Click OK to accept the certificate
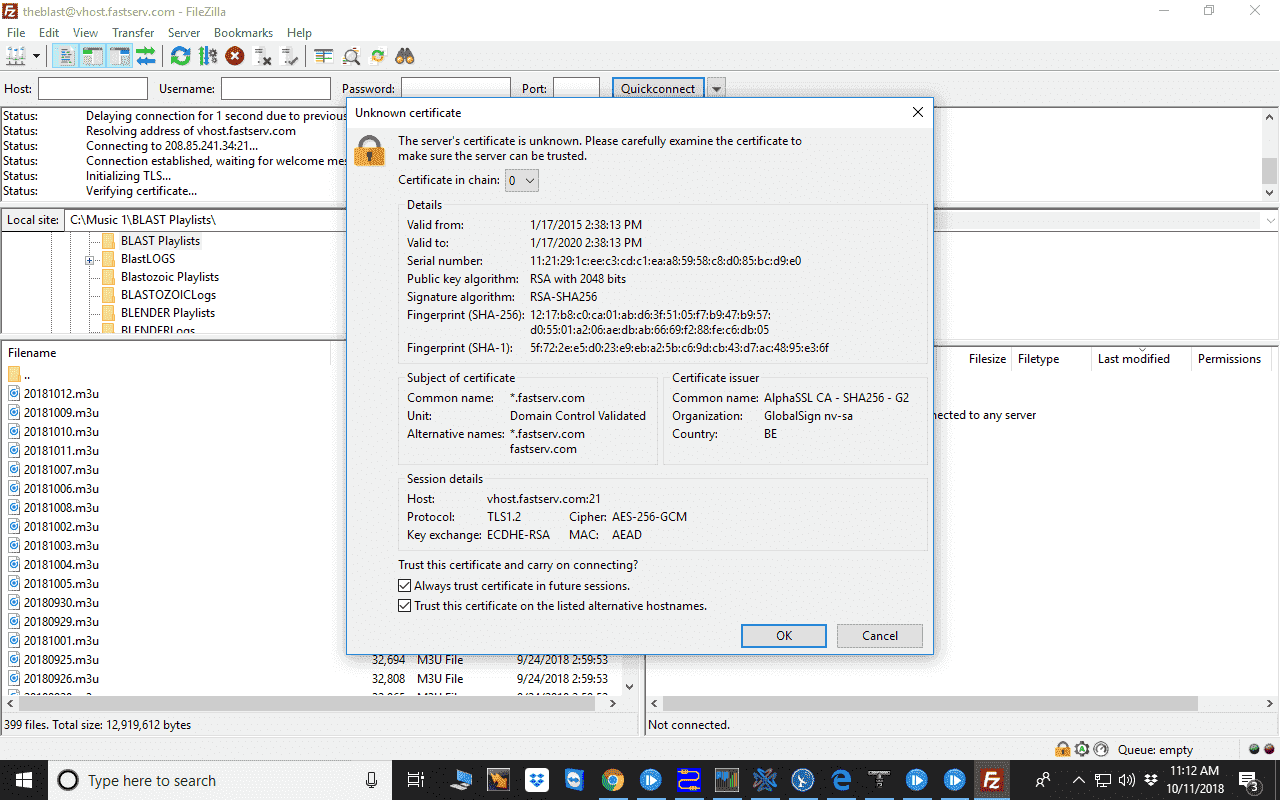Screen dimensions: 1280x800 pos(783,635)
